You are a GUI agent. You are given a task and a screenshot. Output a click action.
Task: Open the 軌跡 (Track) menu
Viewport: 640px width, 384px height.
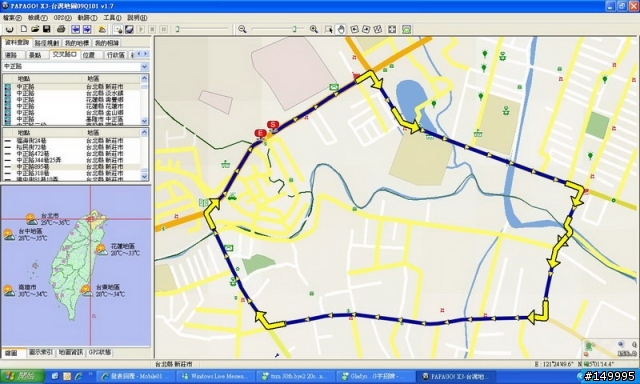(x=87, y=18)
